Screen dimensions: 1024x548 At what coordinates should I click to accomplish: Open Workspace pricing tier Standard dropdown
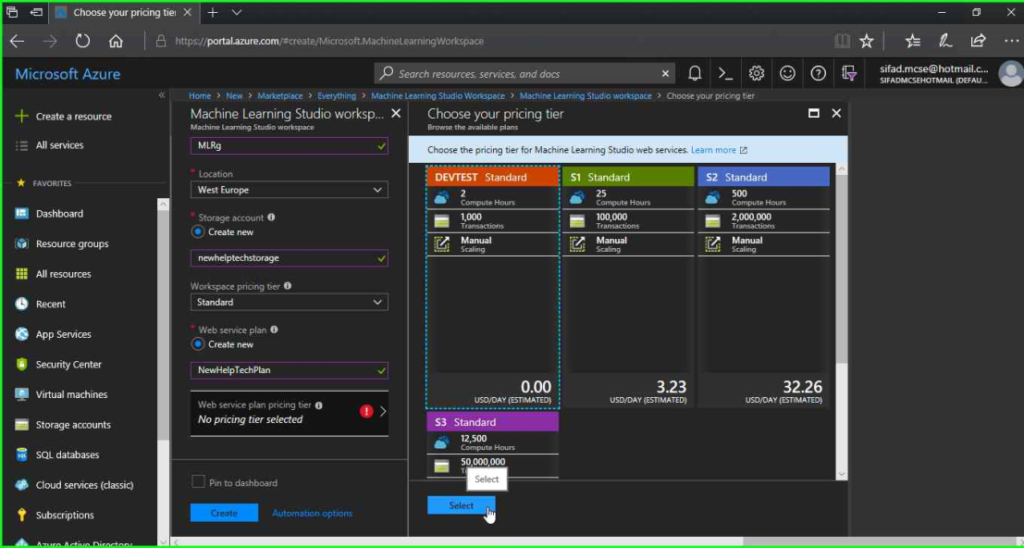click(289, 302)
